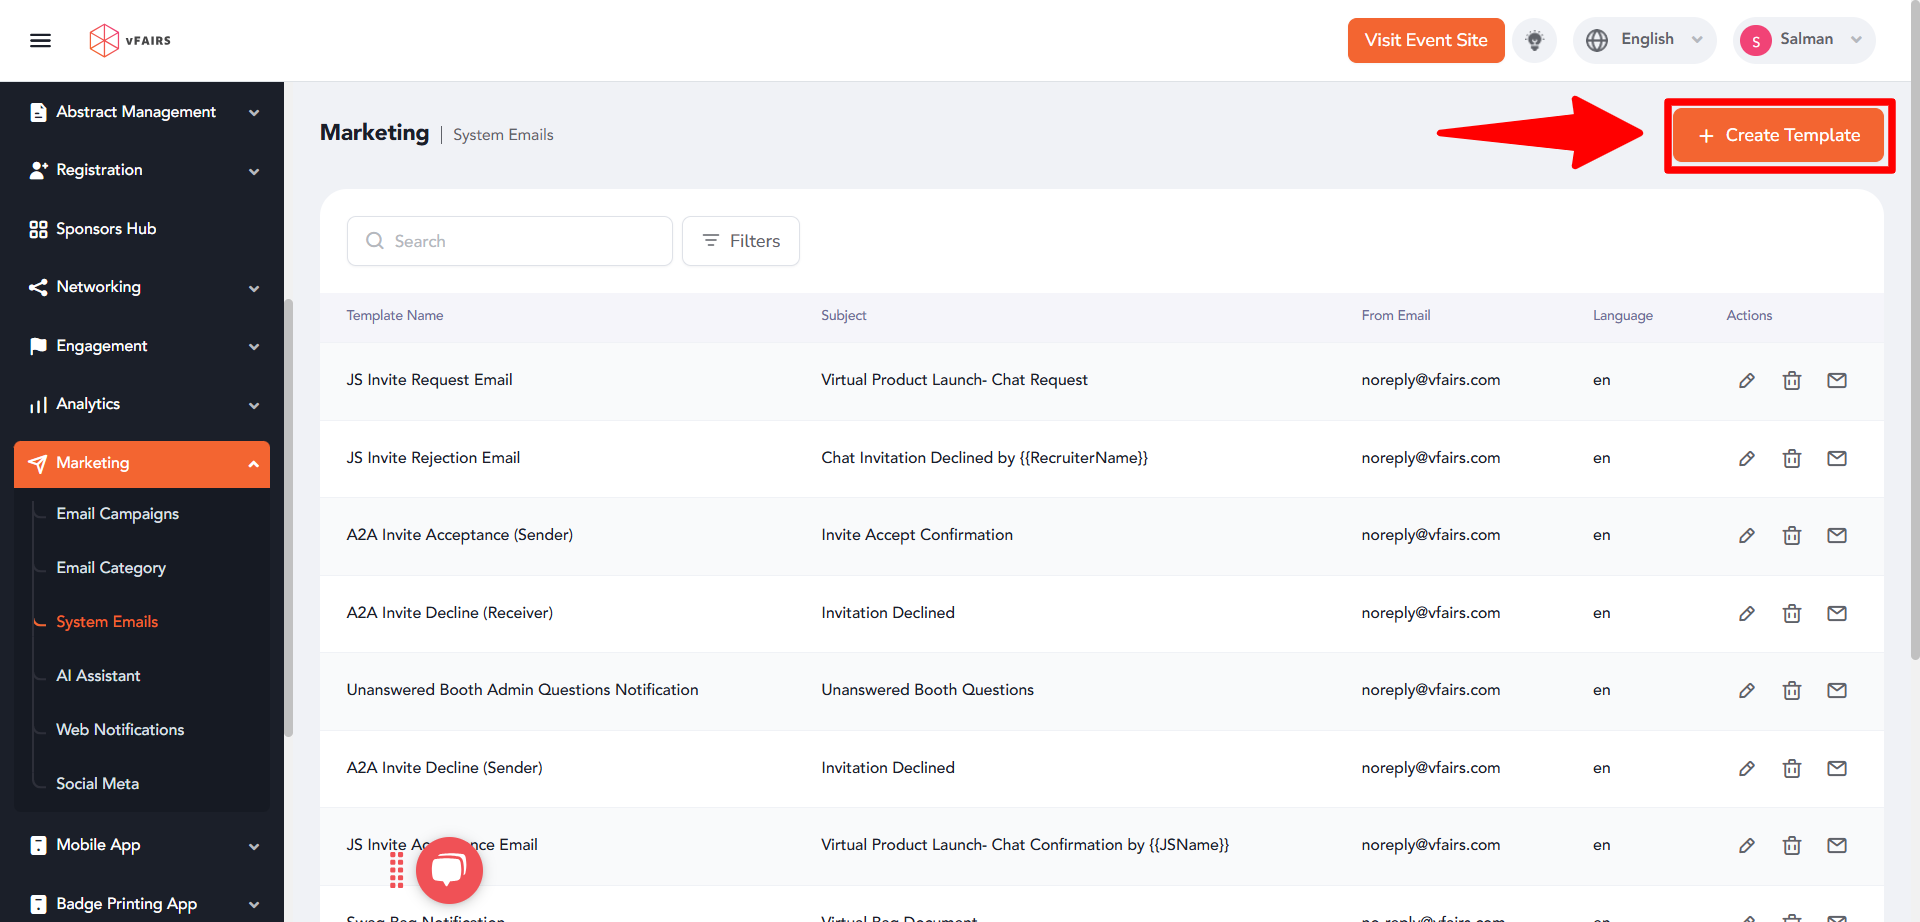
Task: Click the Create Template button
Action: pyautogui.click(x=1778, y=134)
